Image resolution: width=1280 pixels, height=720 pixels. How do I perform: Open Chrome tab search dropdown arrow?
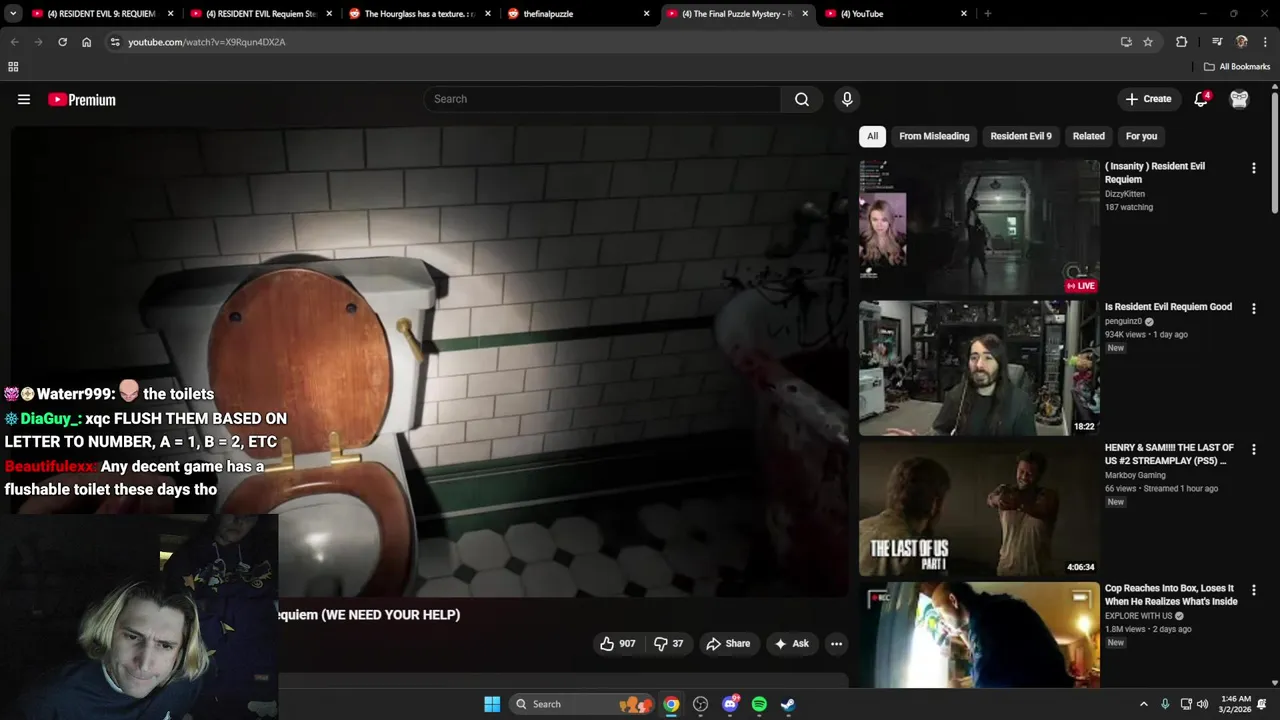click(x=13, y=14)
